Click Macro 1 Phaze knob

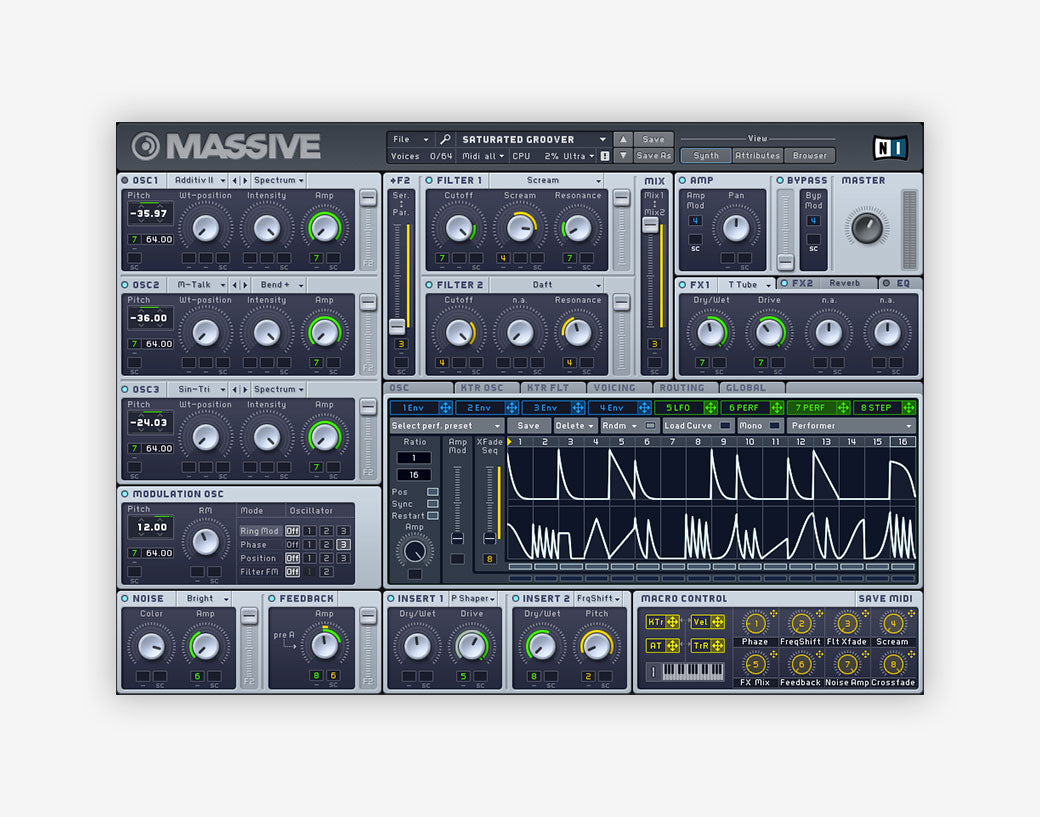tap(755, 623)
